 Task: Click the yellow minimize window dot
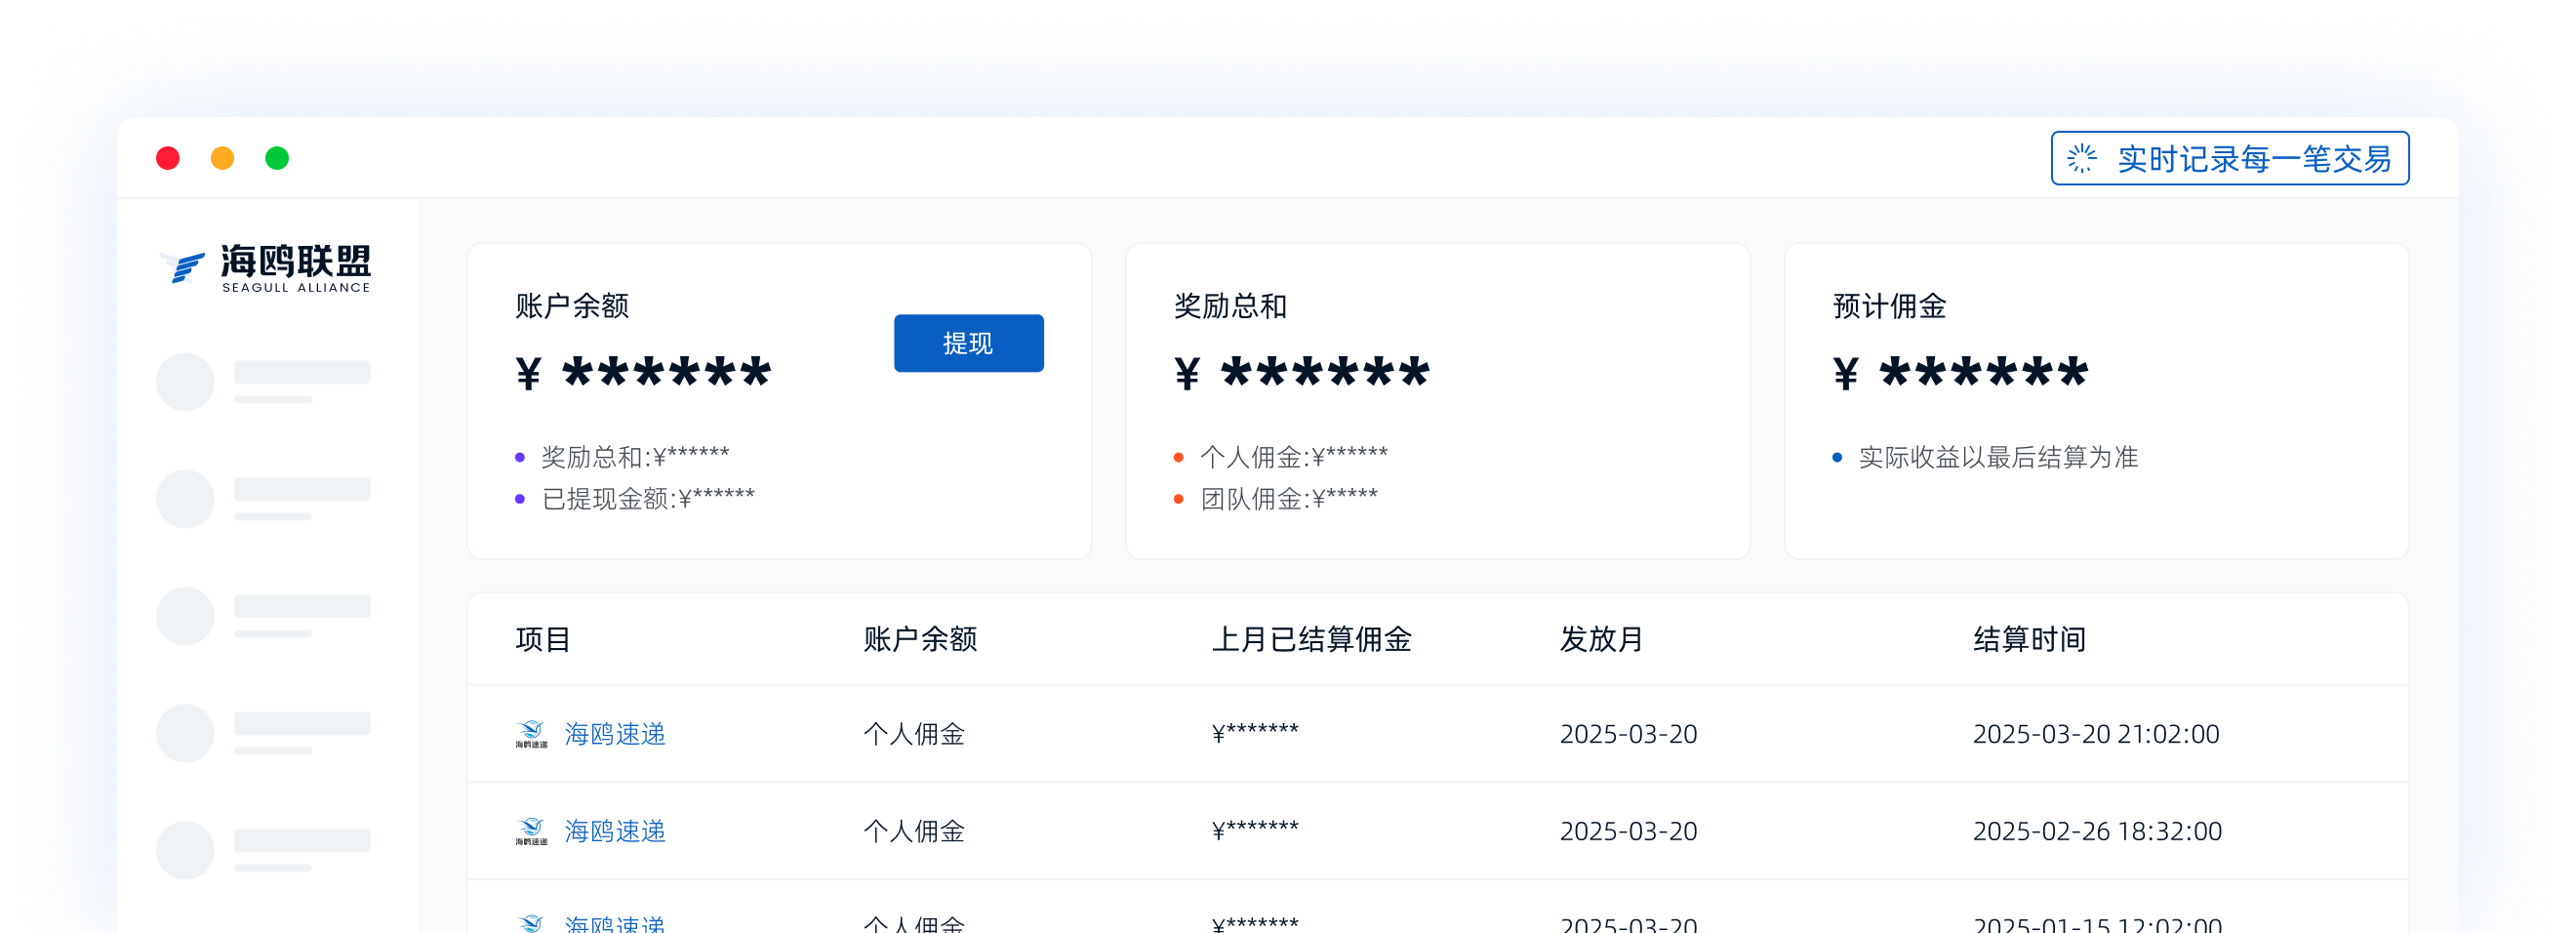[x=222, y=158]
